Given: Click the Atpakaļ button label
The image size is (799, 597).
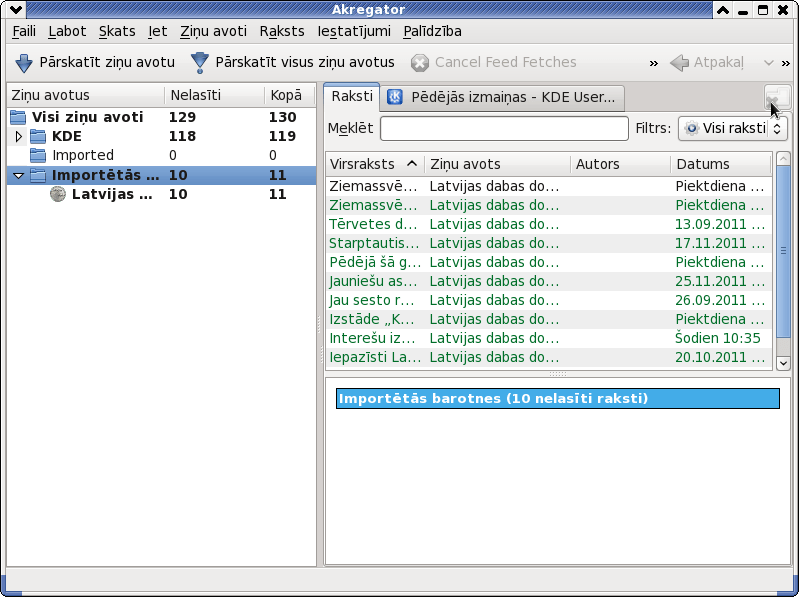Looking at the screenshot, I should [718, 63].
